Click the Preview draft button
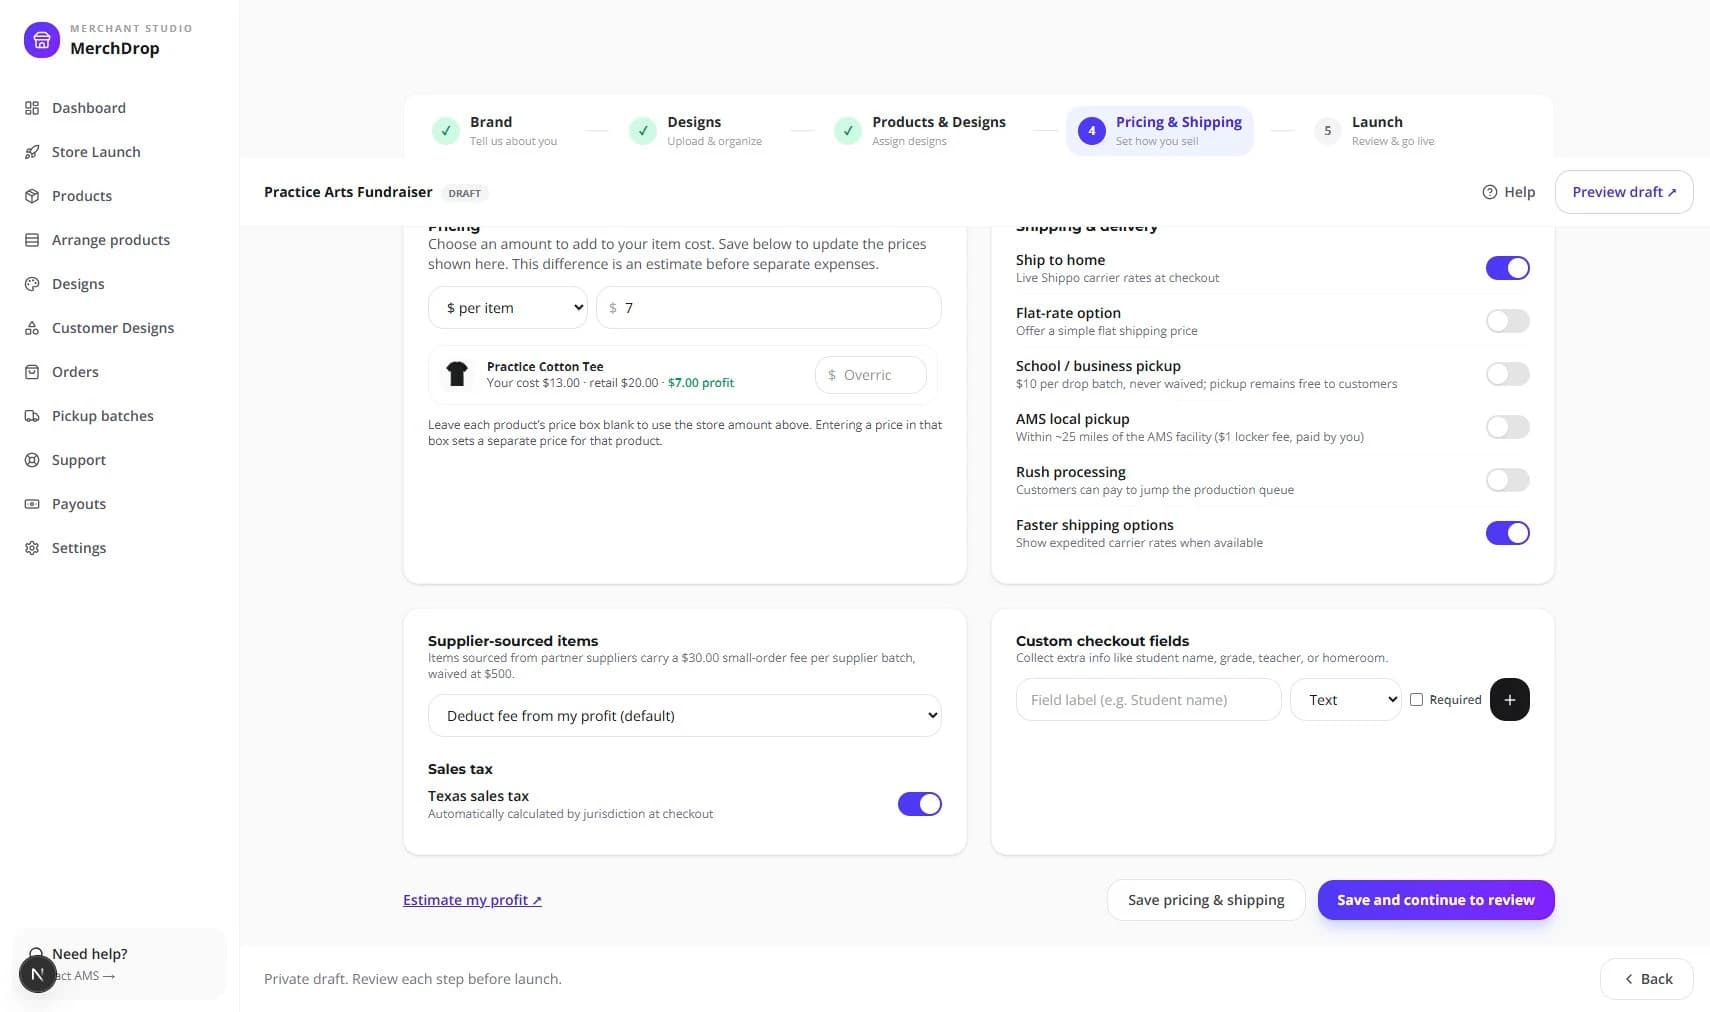The width and height of the screenshot is (1710, 1012). [1623, 192]
